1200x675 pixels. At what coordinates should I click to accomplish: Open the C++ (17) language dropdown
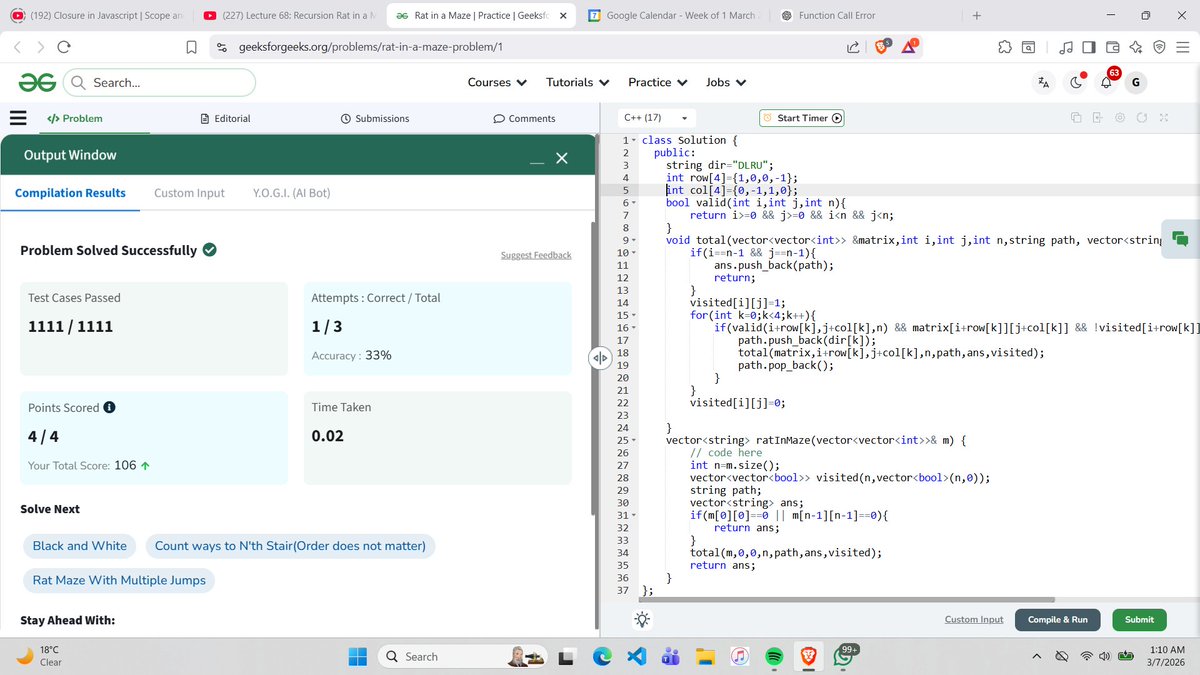[656, 118]
